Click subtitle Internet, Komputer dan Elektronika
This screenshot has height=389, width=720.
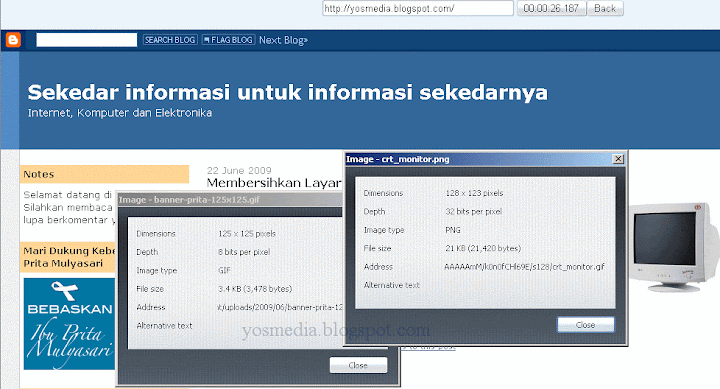(120, 113)
